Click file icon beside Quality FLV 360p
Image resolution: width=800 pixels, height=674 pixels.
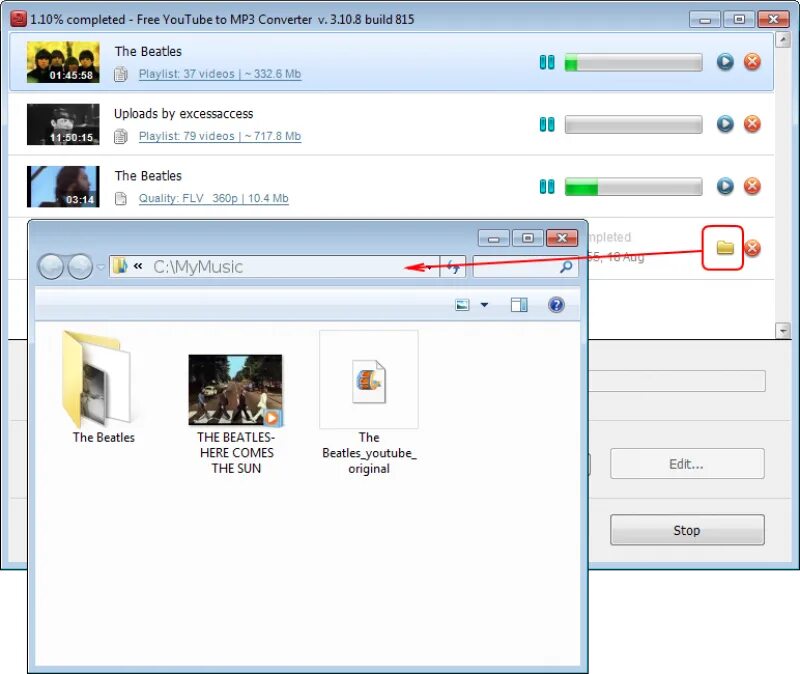[x=121, y=198]
